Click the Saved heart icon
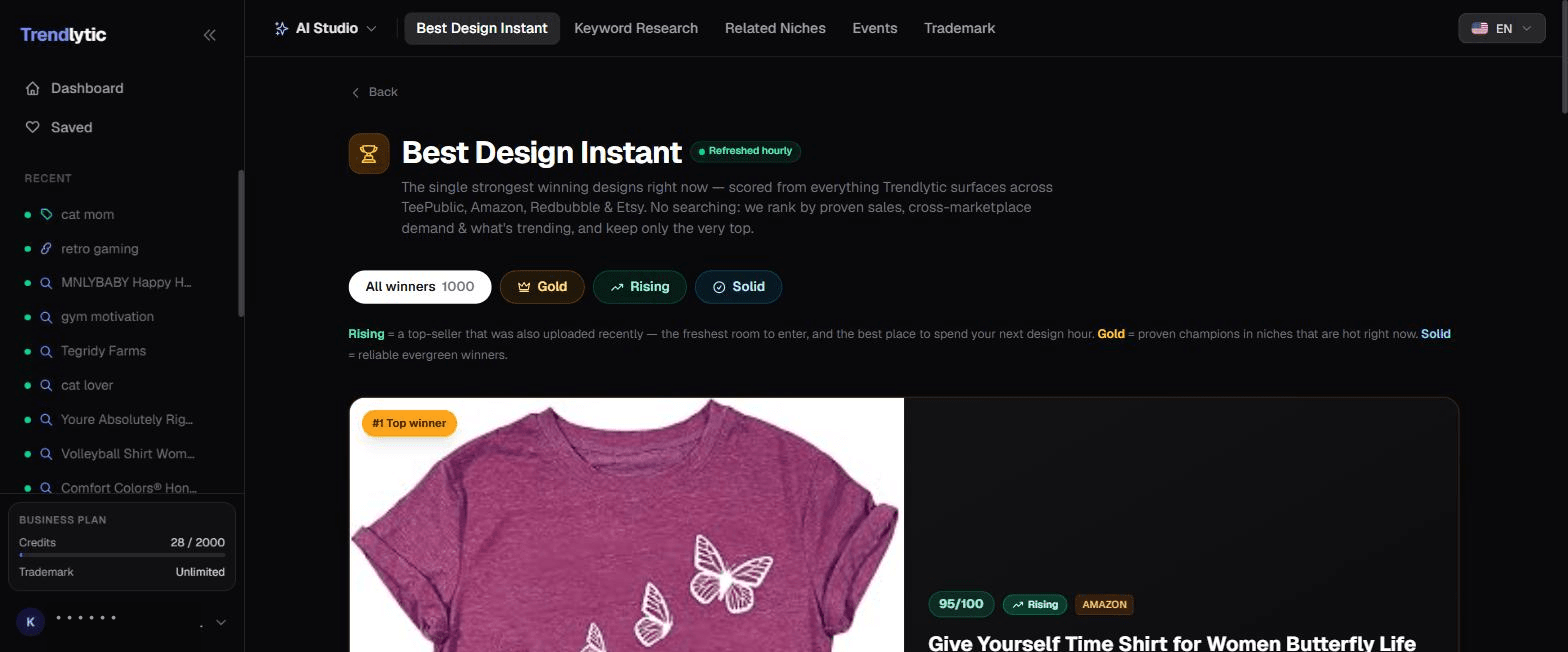Screen dimensions: 1568x652 click(33, 127)
